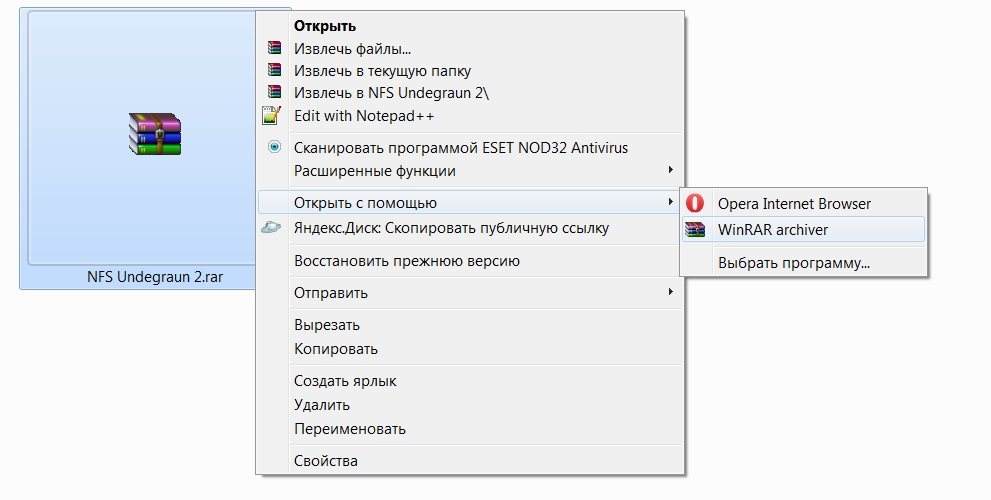
Task: Open with Opera Internet Browser
Action: (803, 204)
